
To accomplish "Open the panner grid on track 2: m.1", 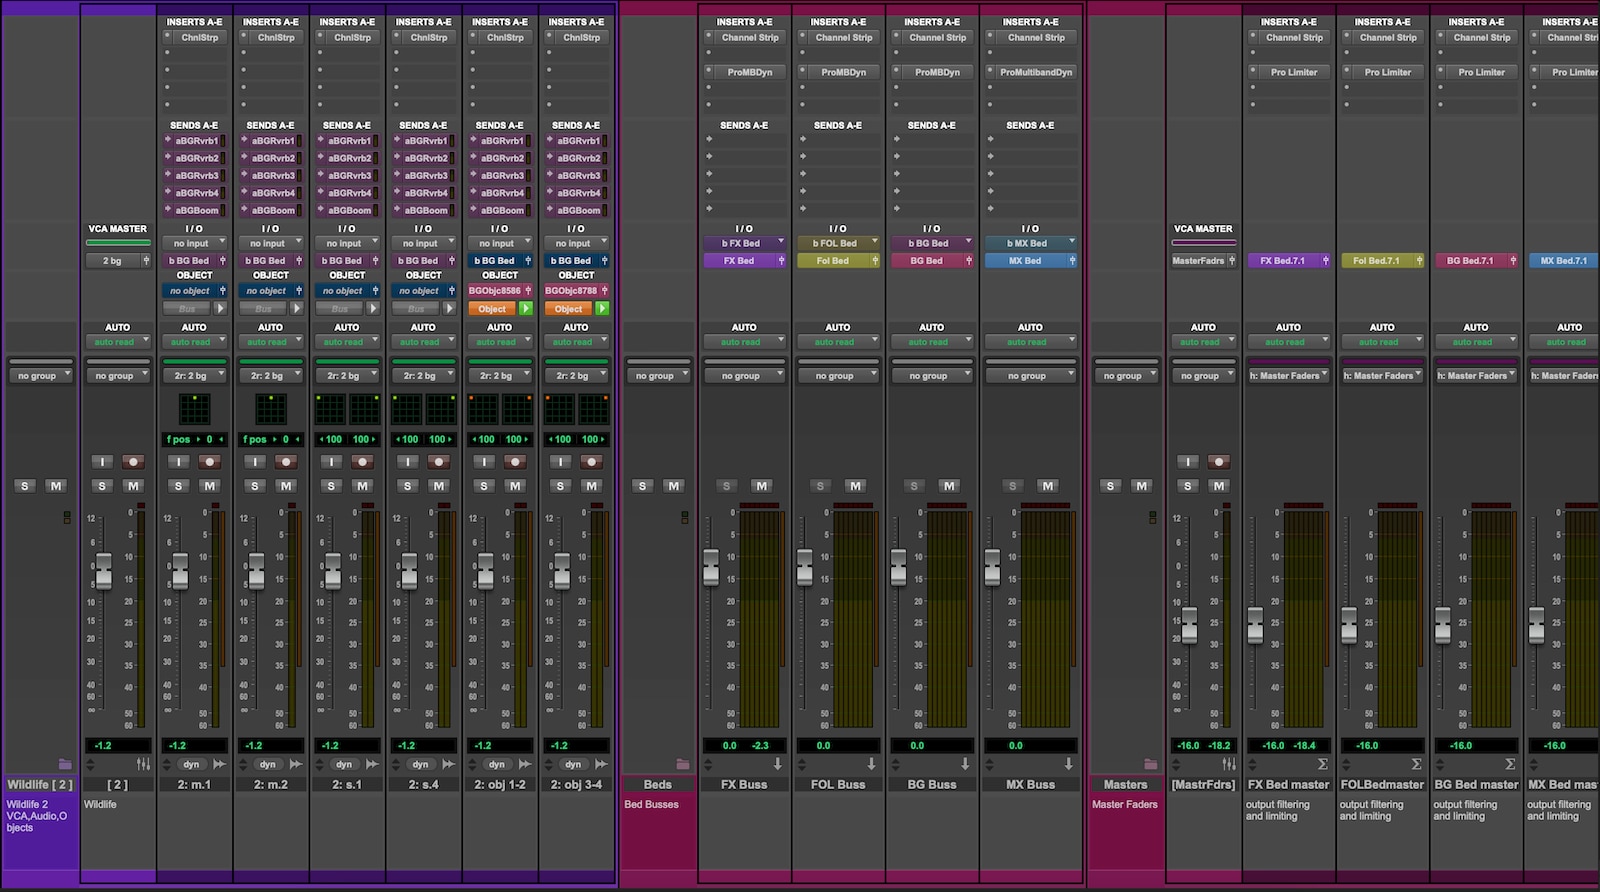I will click(x=194, y=409).
